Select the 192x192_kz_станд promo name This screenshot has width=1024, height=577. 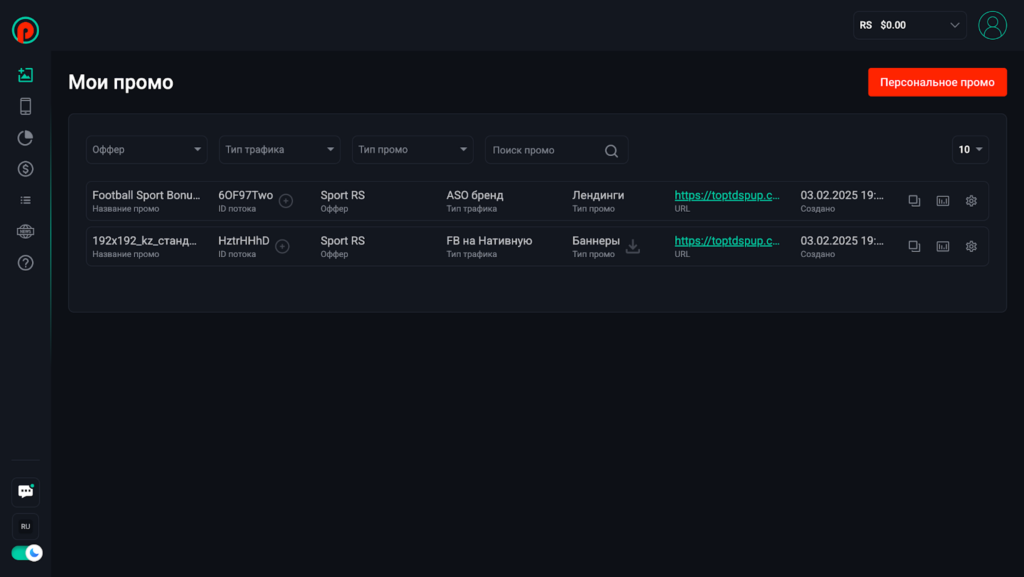144,241
